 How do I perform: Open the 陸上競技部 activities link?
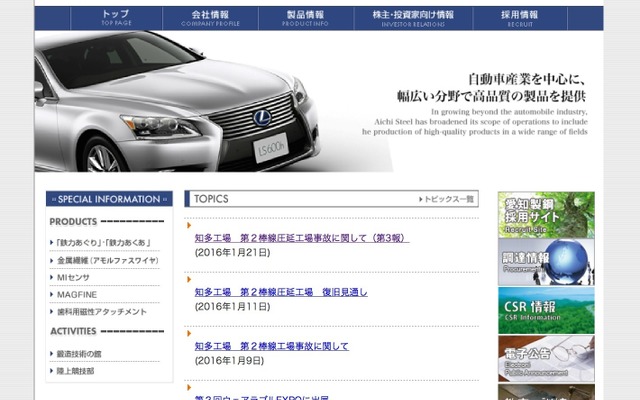[x=75, y=371]
